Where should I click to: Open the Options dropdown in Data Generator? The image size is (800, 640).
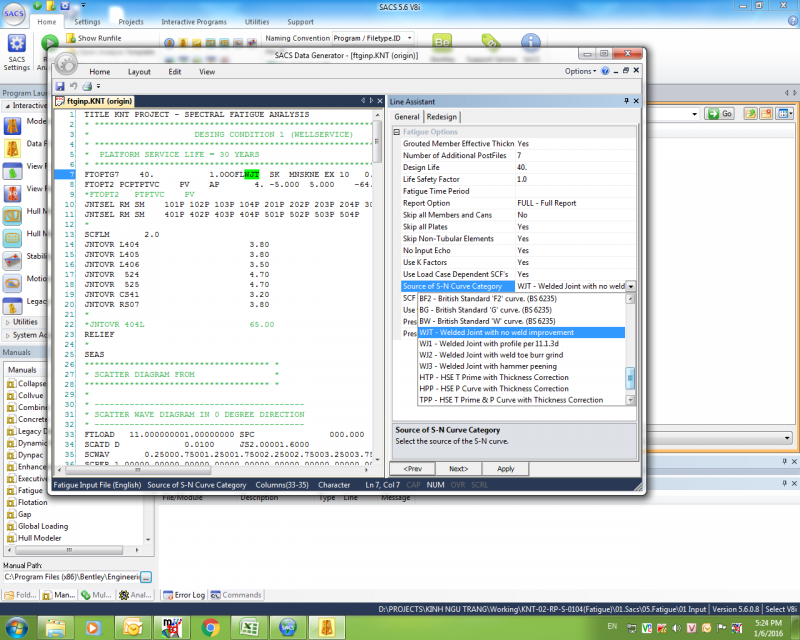580,71
